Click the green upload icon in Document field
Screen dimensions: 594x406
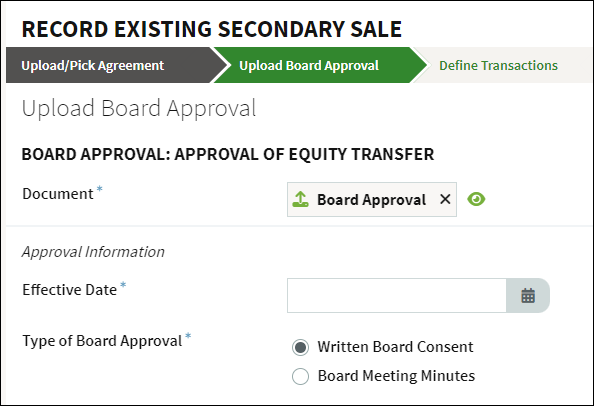[301, 199]
